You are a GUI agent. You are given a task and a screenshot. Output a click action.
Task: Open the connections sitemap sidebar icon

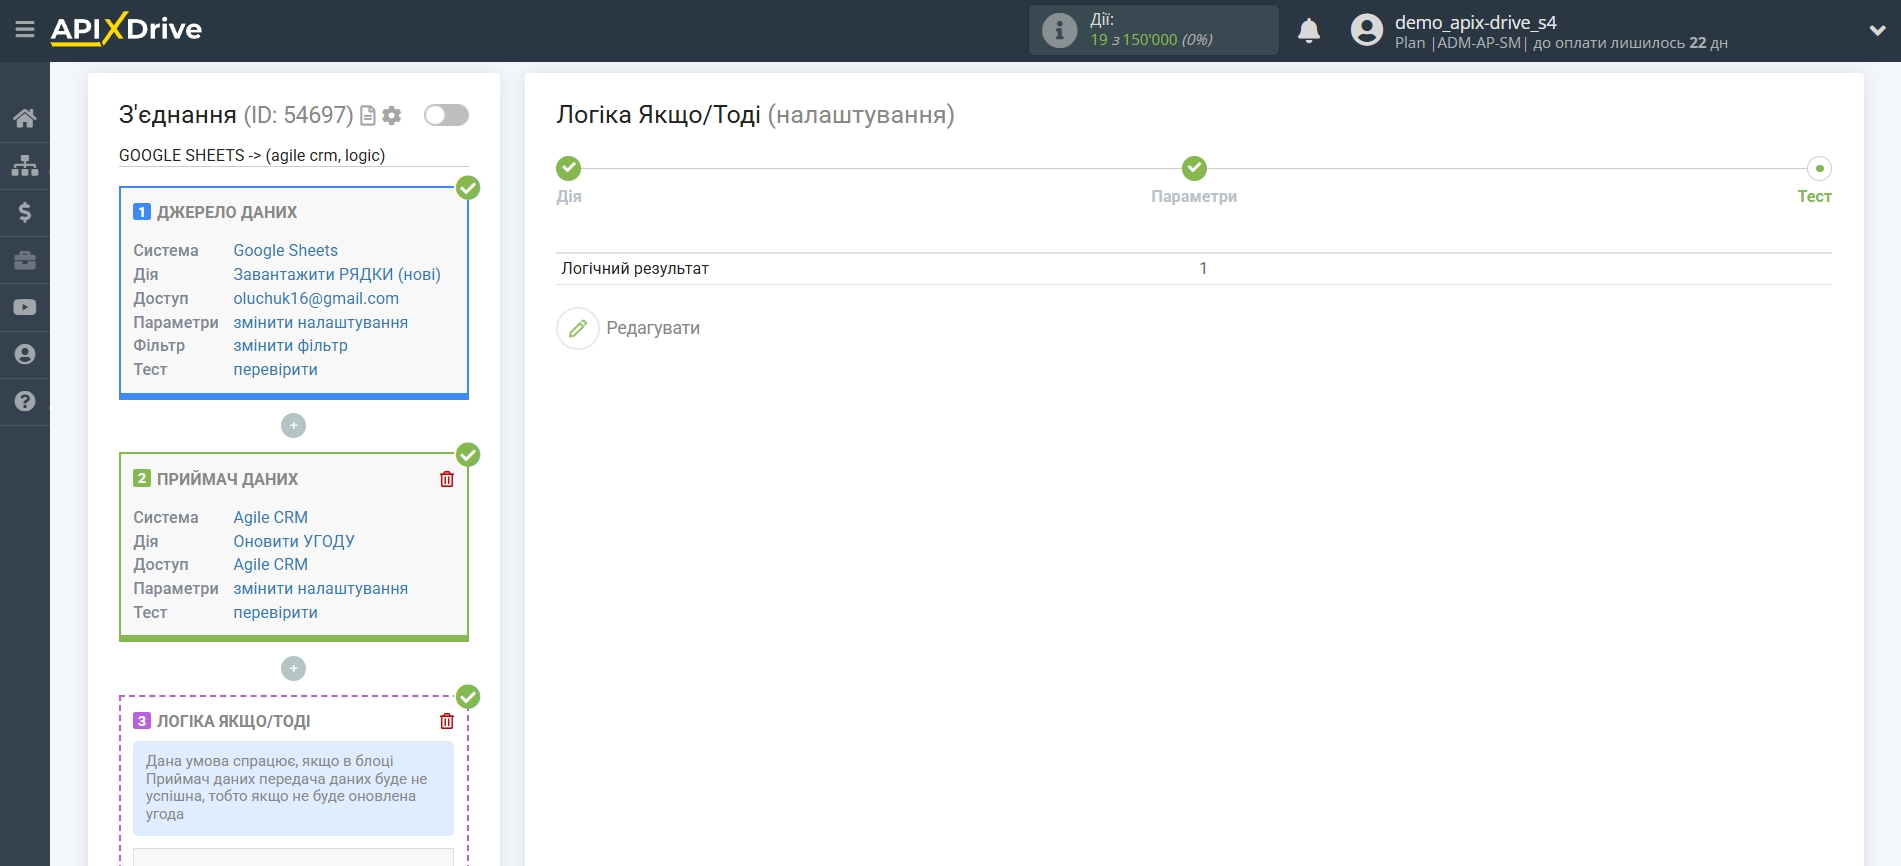25,165
